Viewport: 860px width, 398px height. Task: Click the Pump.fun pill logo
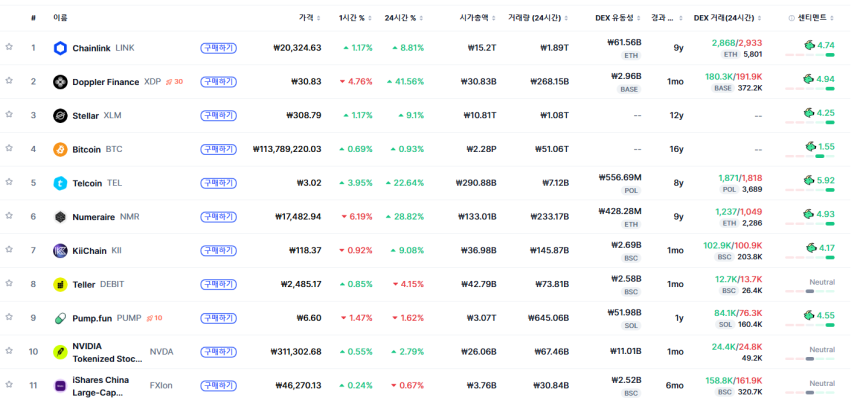pos(60,319)
